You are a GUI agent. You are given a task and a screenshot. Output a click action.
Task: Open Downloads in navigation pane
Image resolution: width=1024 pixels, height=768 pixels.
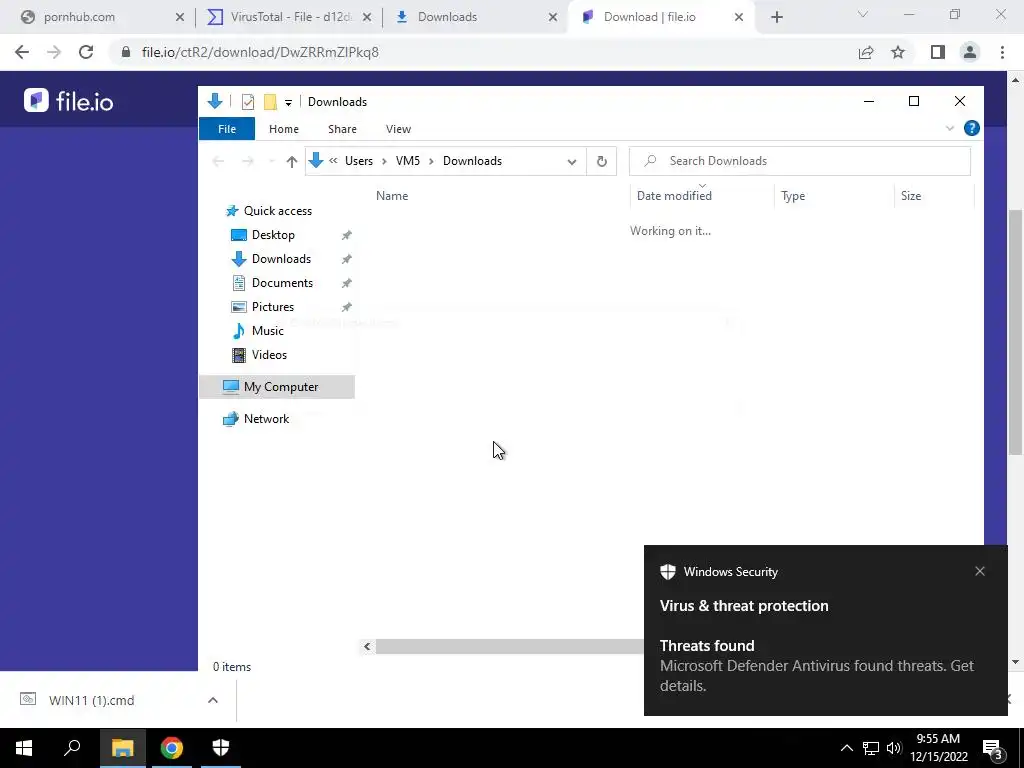(x=281, y=259)
